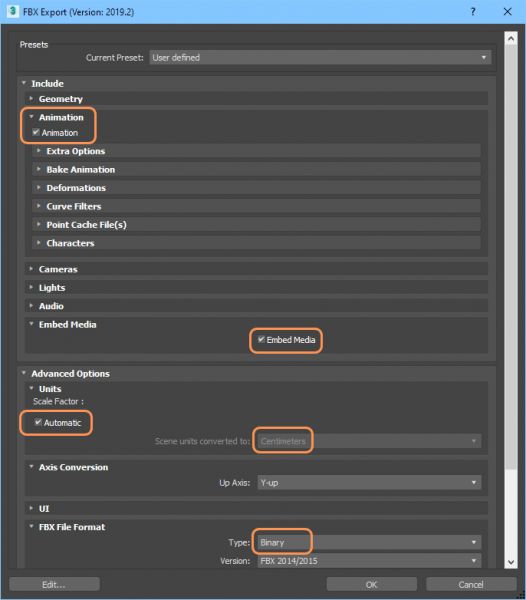Open the FBX Version dropdown
Image resolution: width=526 pixels, height=600 pixels.
pyautogui.click(x=369, y=561)
